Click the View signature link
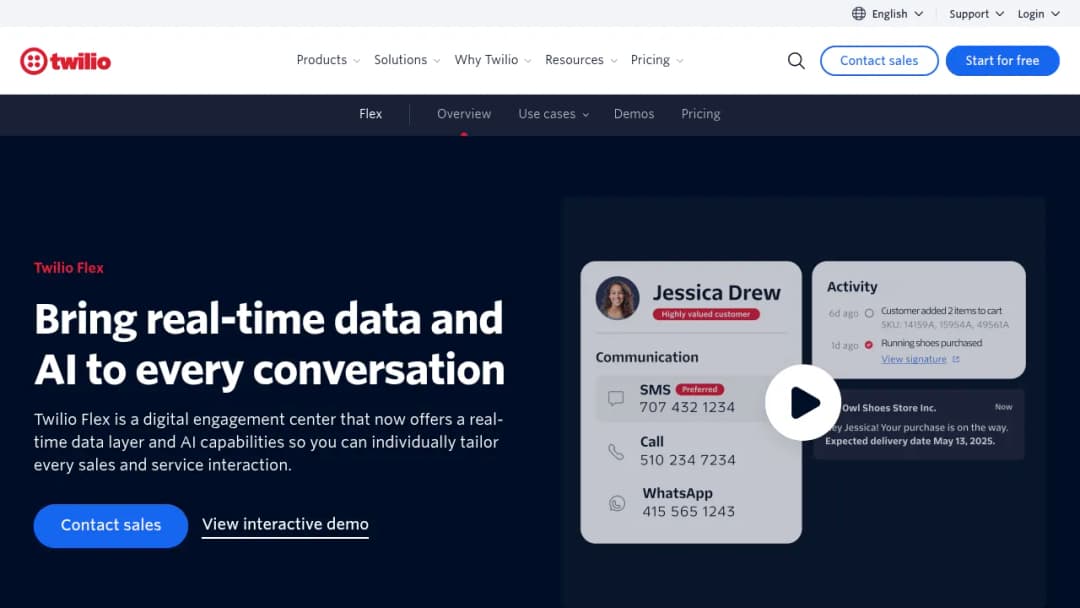The width and height of the screenshot is (1080, 608). [x=913, y=359]
